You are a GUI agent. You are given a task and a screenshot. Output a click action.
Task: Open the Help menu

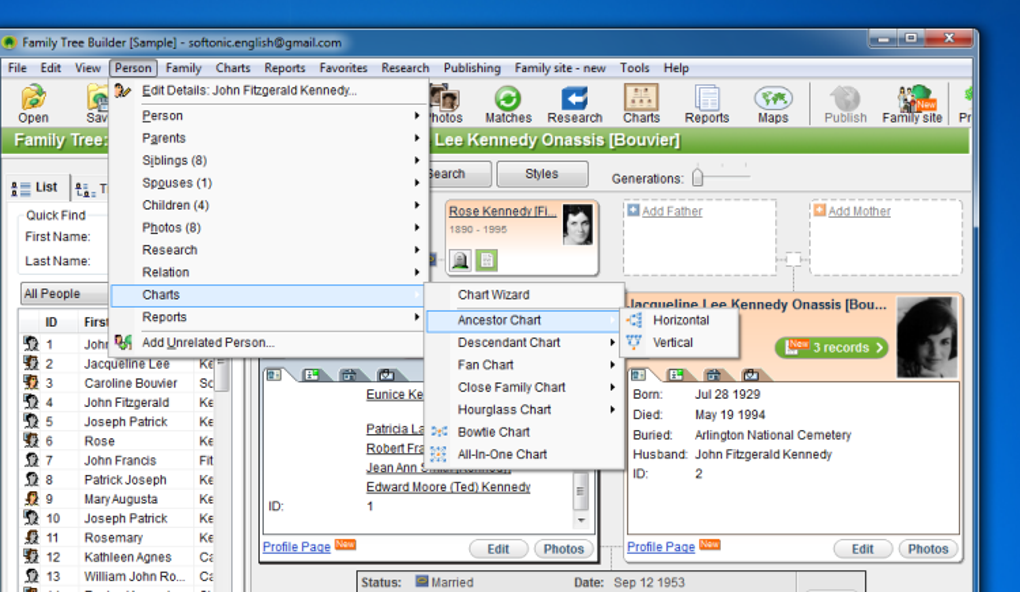pos(676,68)
